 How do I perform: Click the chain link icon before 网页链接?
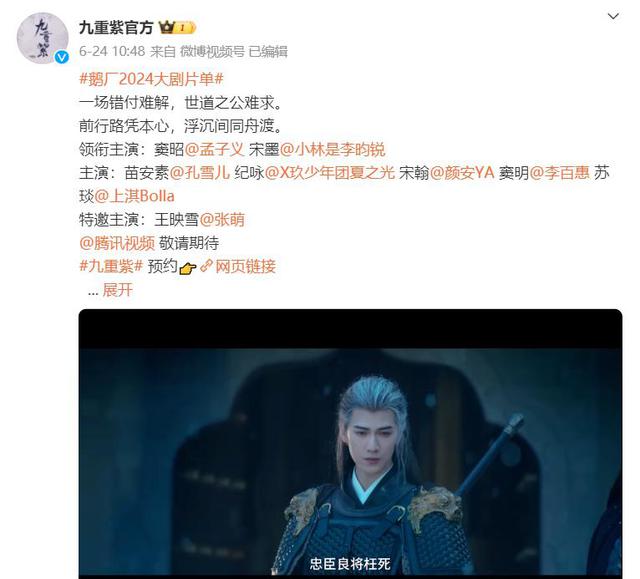point(207,266)
